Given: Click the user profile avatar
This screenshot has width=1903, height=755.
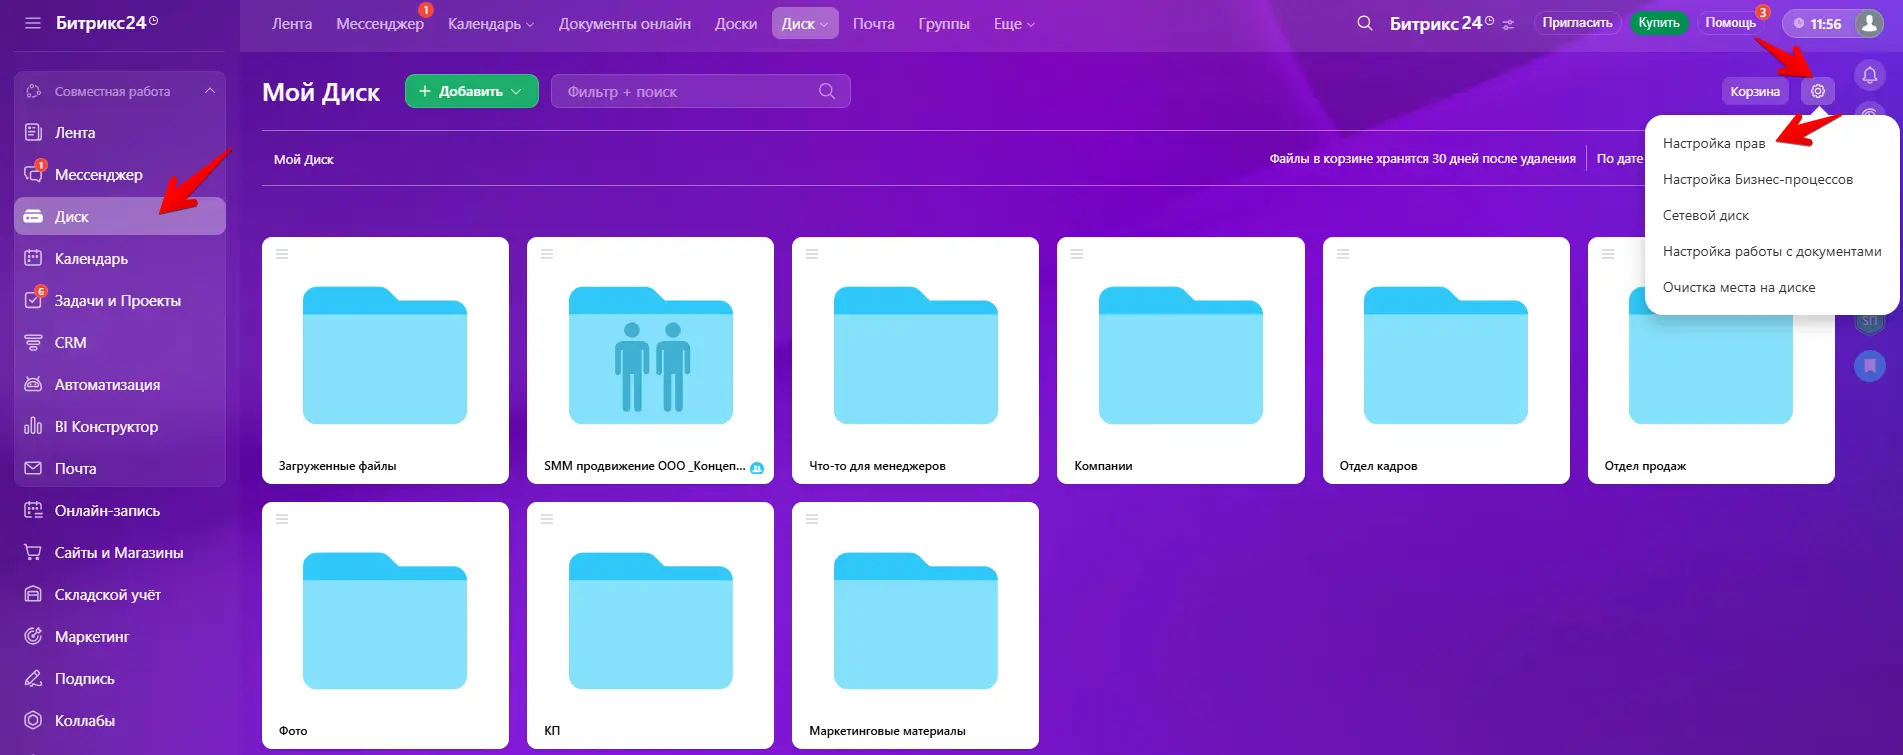Looking at the screenshot, I should pos(1869,23).
